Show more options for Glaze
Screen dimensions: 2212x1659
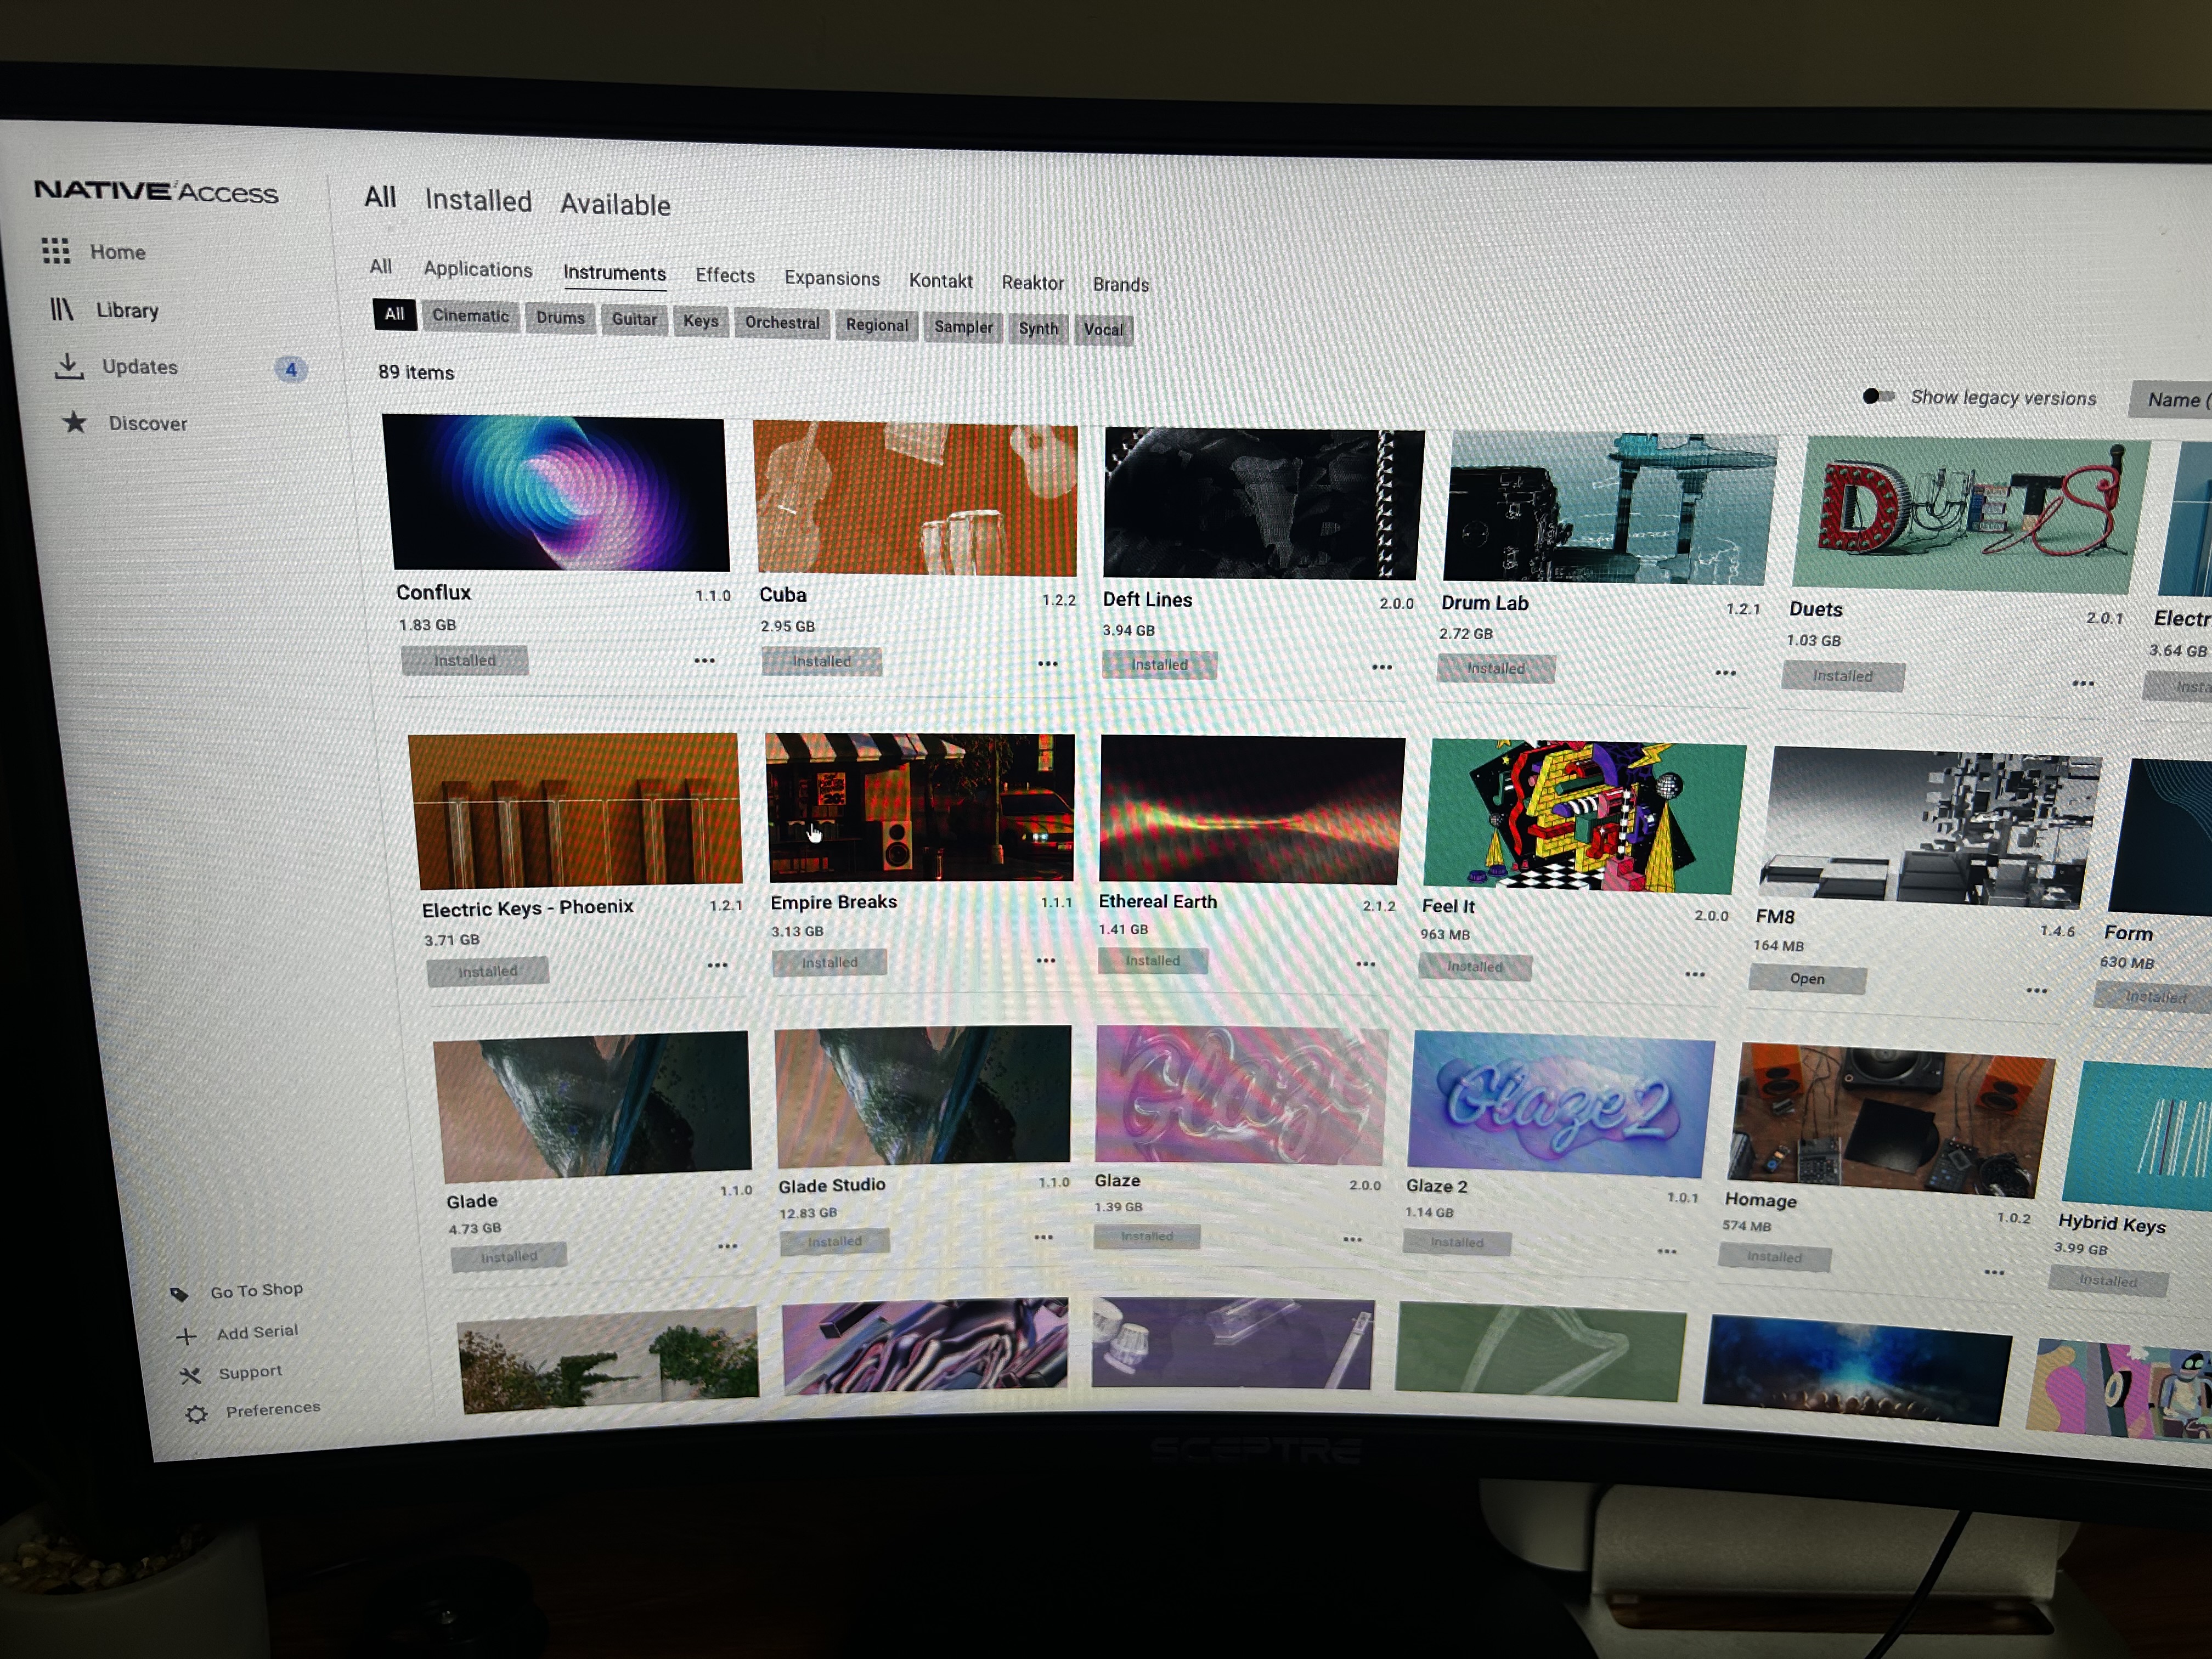(x=1353, y=1239)
